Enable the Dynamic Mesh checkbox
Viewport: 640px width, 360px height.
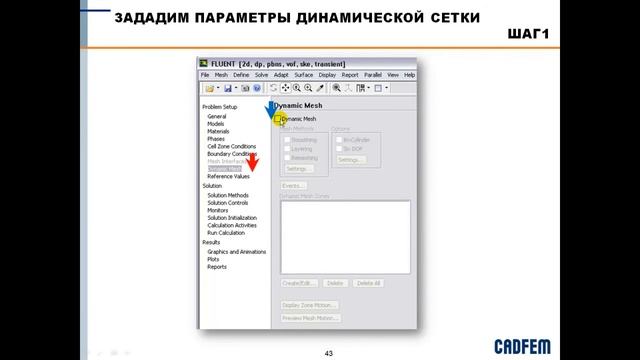pyautogui.click(x=278, y=119)
